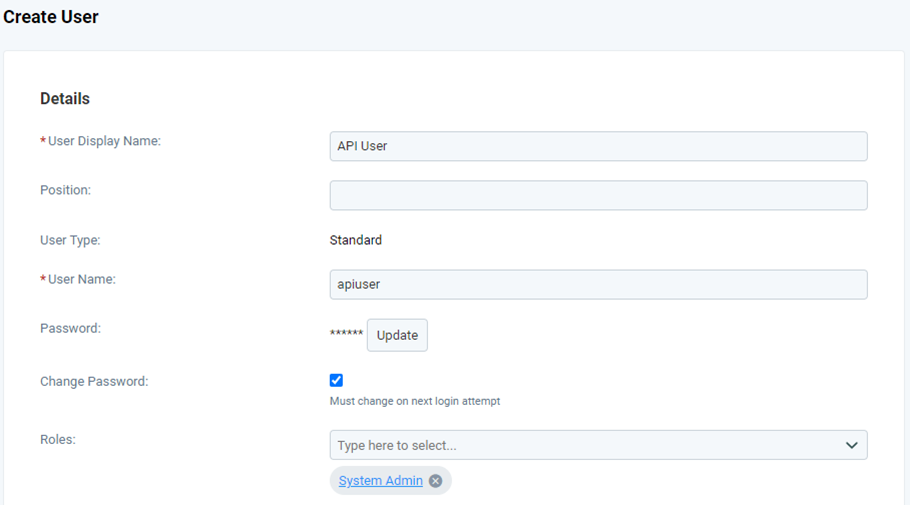Image resolution: width=910 pixels, height=505 pixels.
Task: Expand the Roles dropdown arrow
Action: (x=851, y=445)
